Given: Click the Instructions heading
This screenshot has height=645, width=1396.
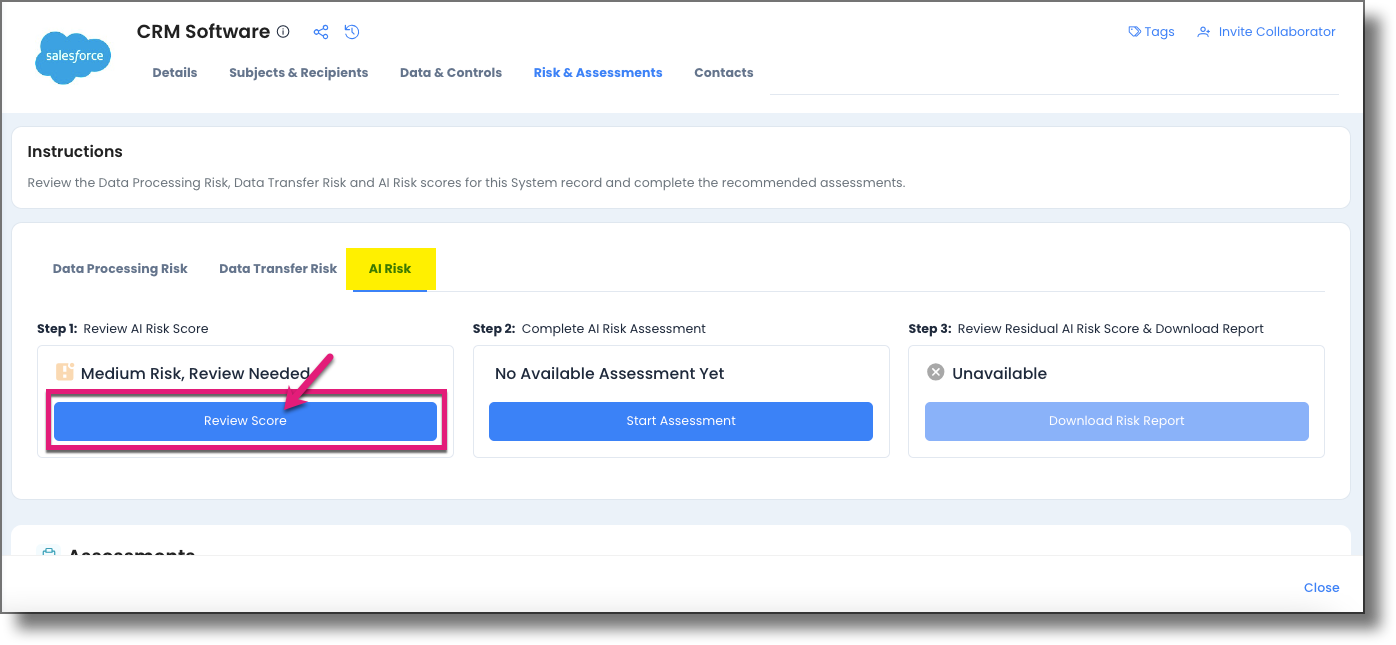Looking at the screenshot, I should [x=75, y=152].
